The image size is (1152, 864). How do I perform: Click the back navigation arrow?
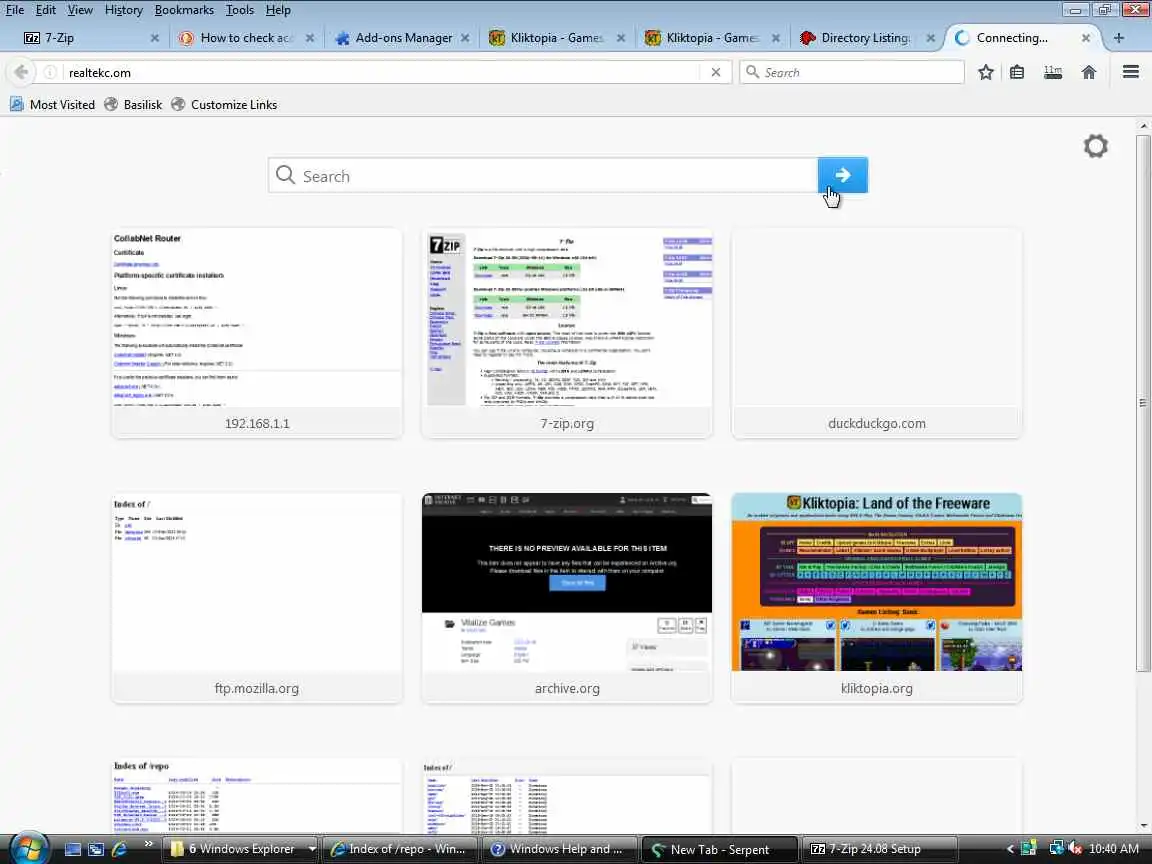21,72
